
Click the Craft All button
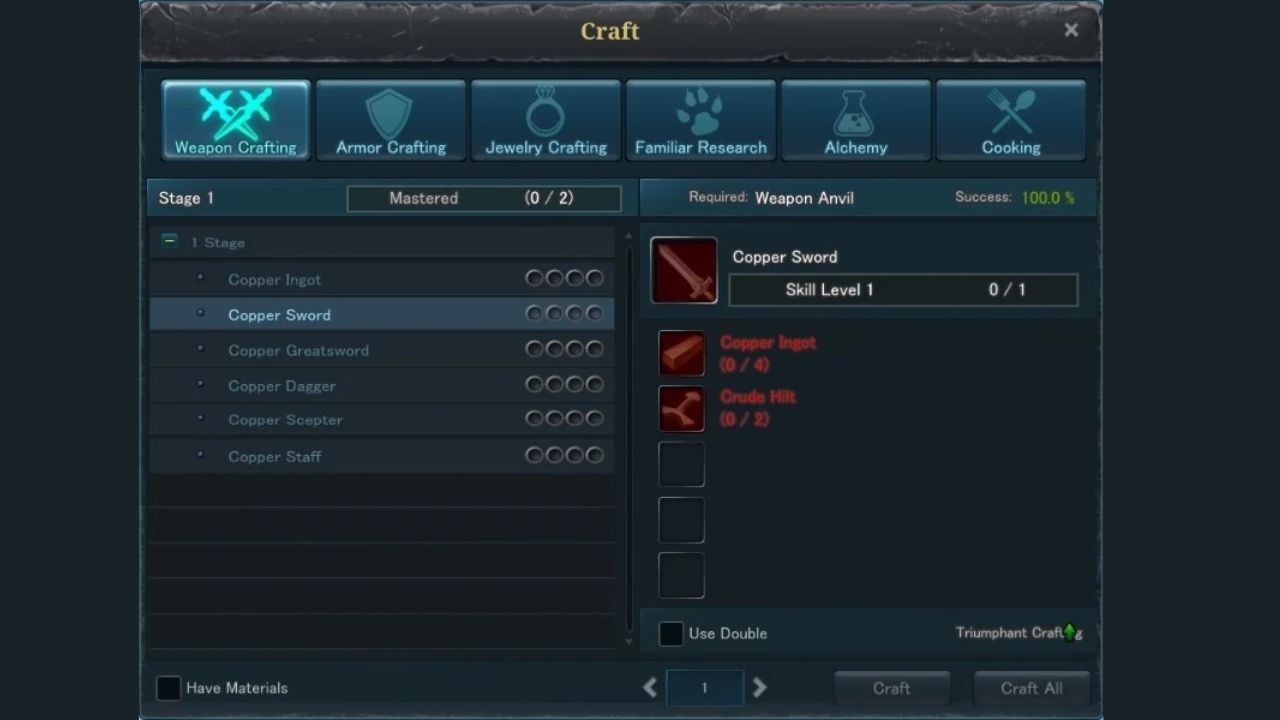(x=1032, y=688)
